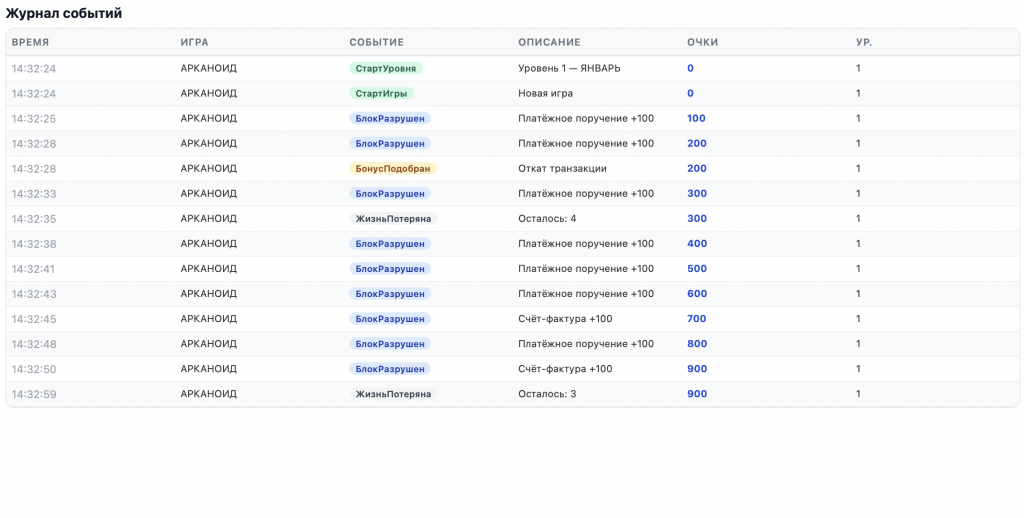Click the Журнал событий heading
Viewport: 1024px width, 518px height.
64,13
